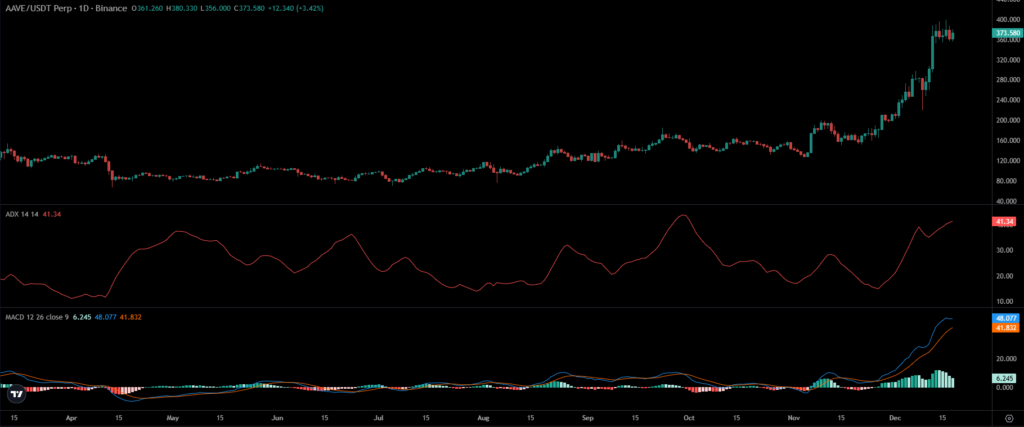1024x427 pixels.
Task: Click signal legend value 41.832 in orange
Action: click(131, 317)
